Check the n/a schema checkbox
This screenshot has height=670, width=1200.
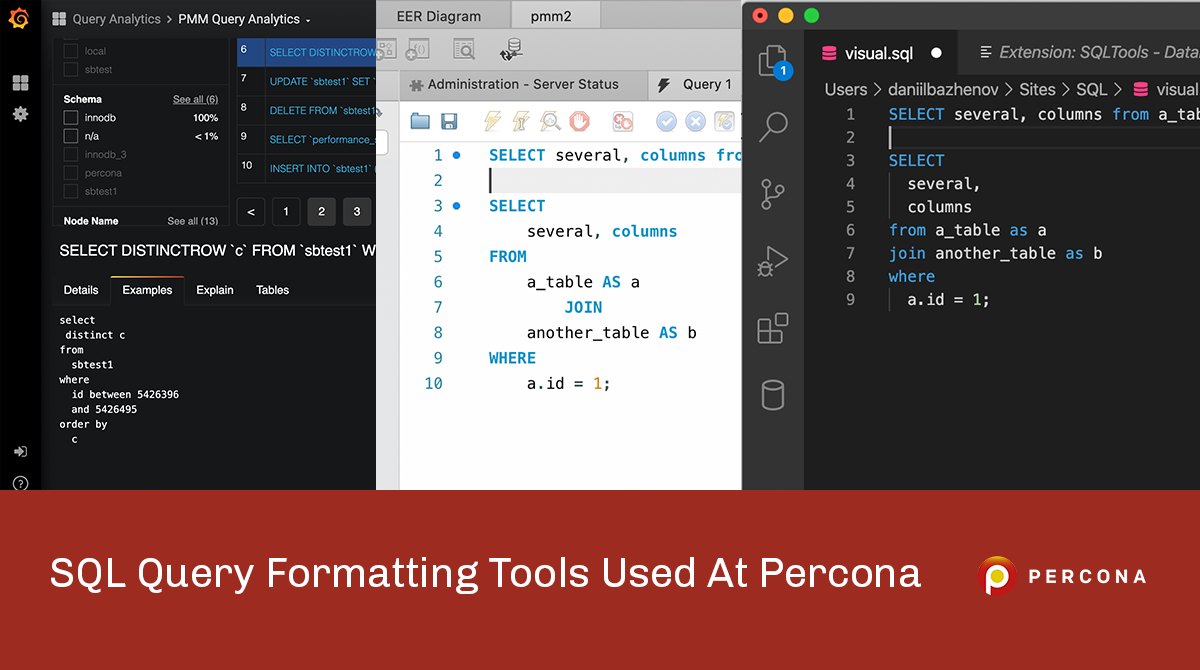(71, 136)
